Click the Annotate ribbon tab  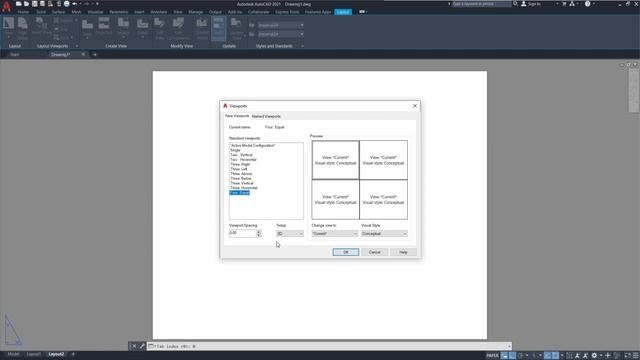158,12
